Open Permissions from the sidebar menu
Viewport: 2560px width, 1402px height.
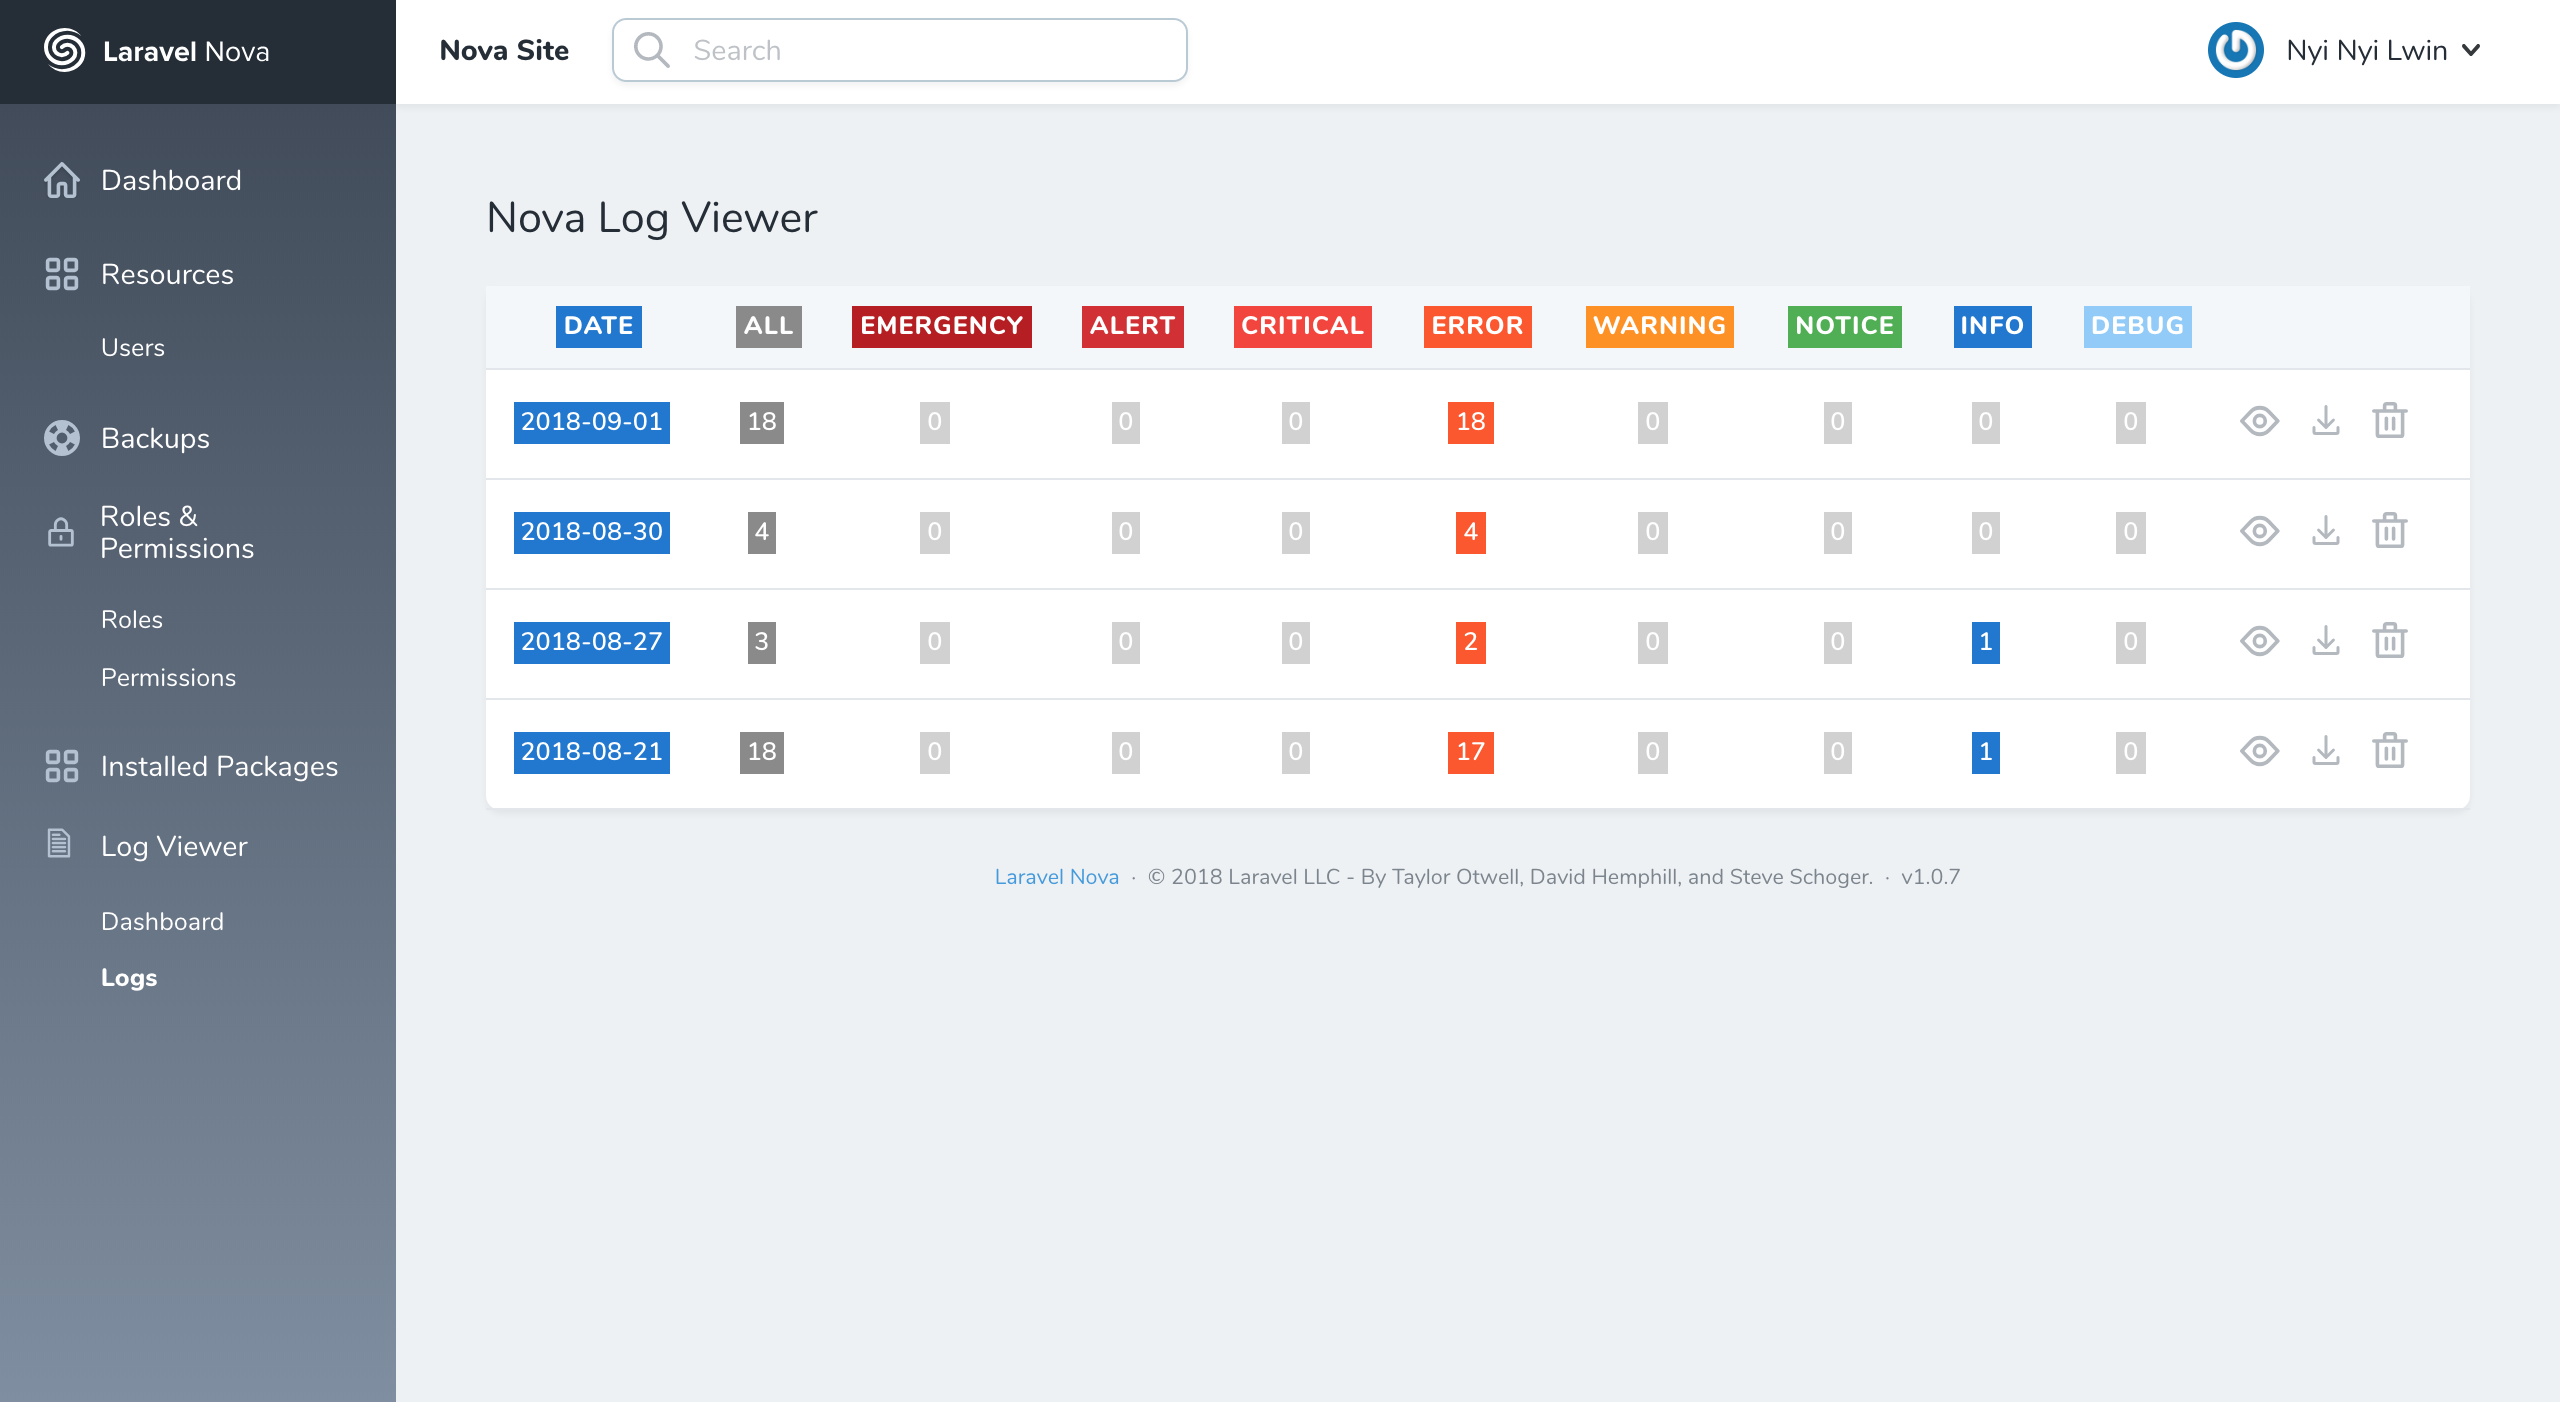[x=169, y=677]
